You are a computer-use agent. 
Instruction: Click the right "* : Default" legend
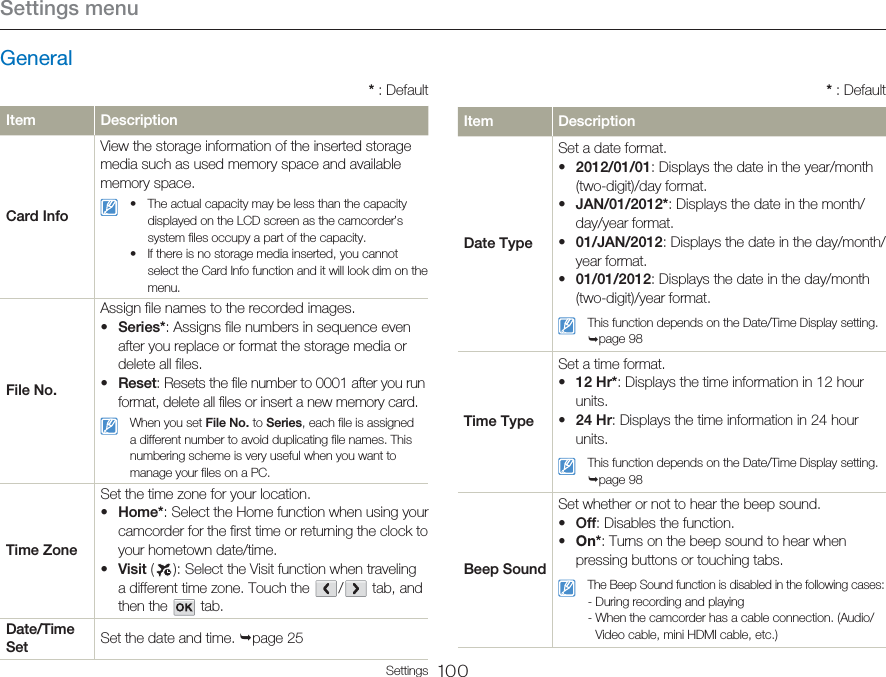(x=855, y=90)
